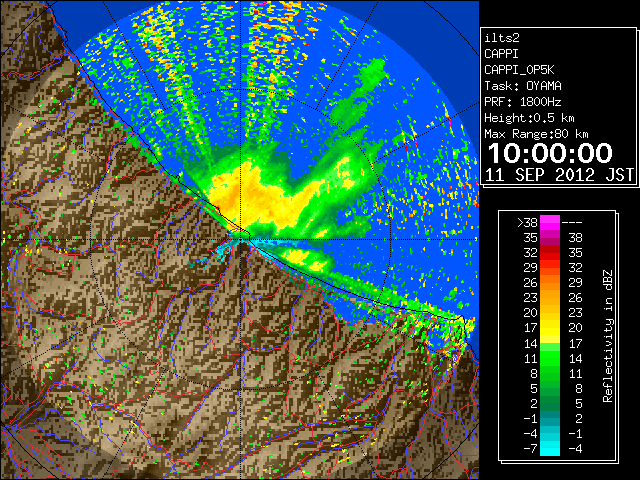The width and height of the screenshot is (640, 480).
Task: Click the 'ilts2' label in info box
Action: (x=502, y=38)
